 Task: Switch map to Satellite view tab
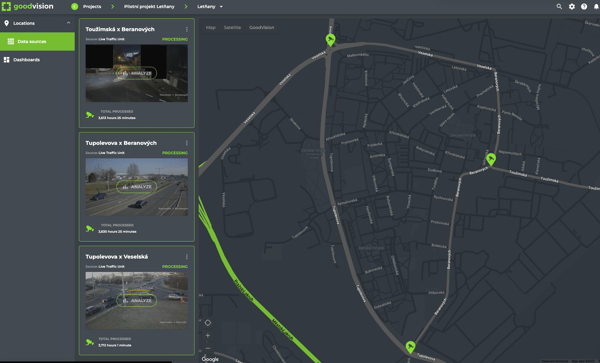(x=232, y=28)
